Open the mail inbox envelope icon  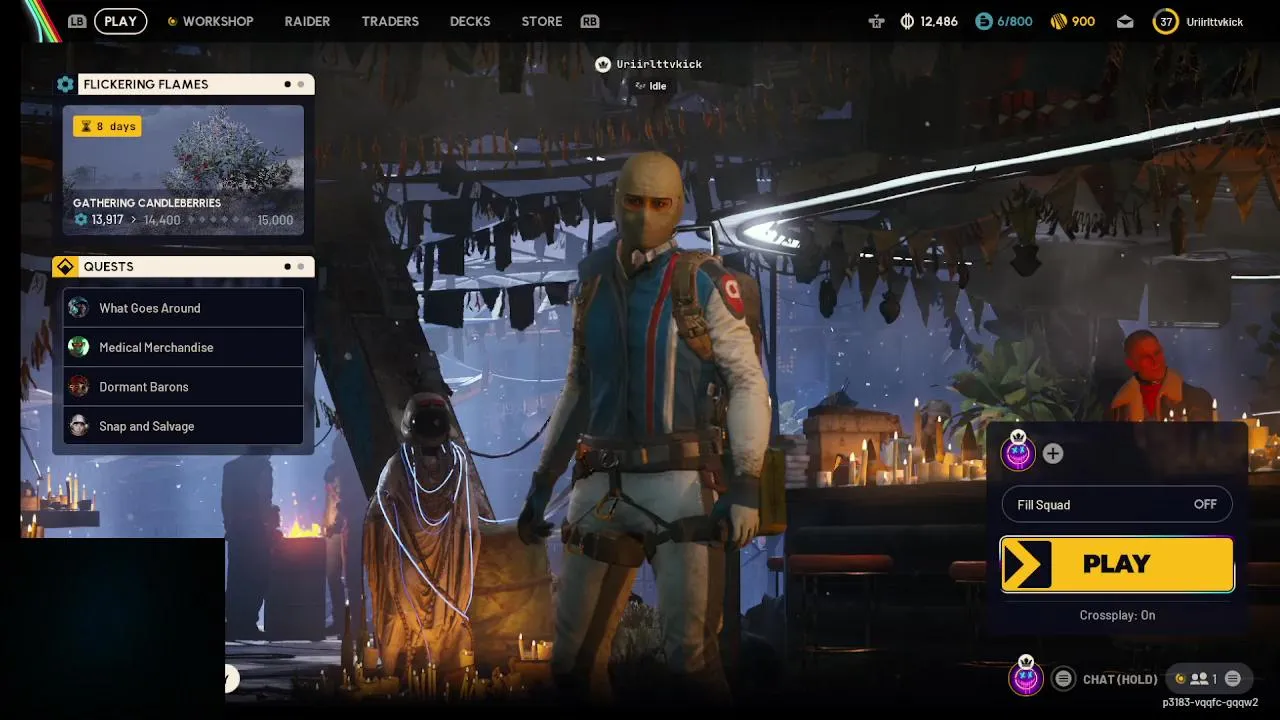[x=1125, y=21]
